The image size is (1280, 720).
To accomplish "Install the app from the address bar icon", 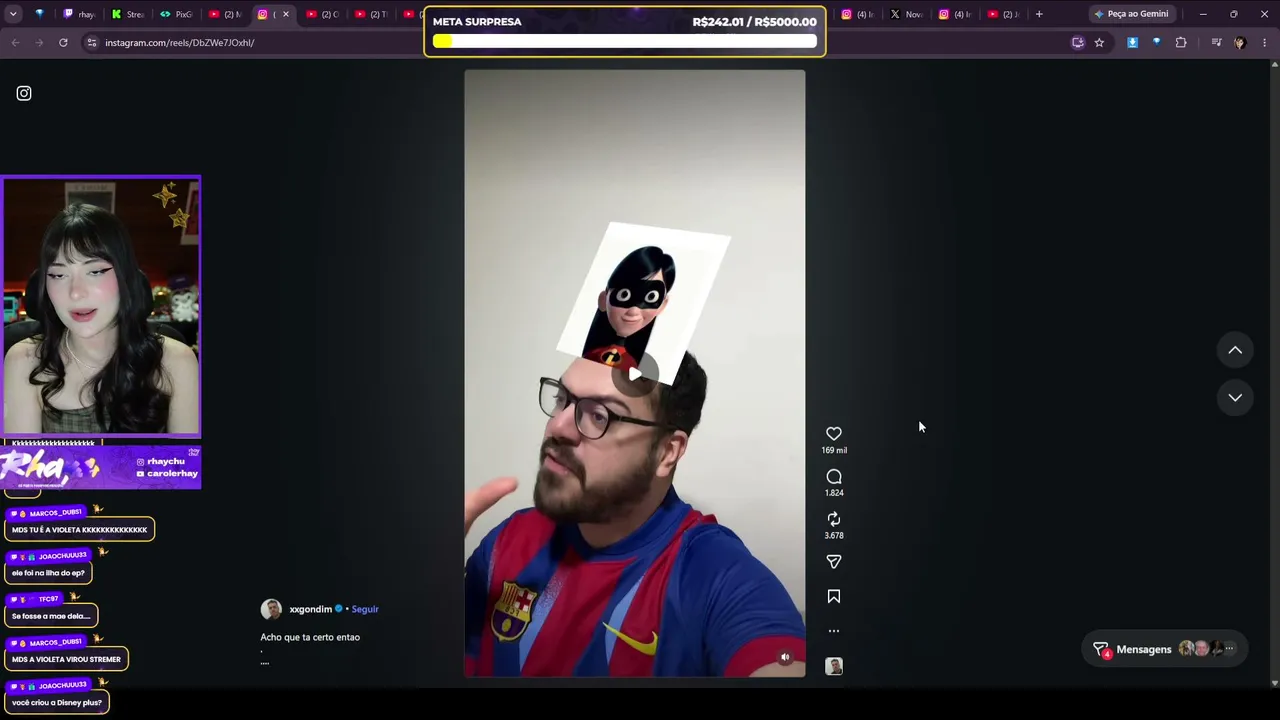I will click(x=1077, y=43).
